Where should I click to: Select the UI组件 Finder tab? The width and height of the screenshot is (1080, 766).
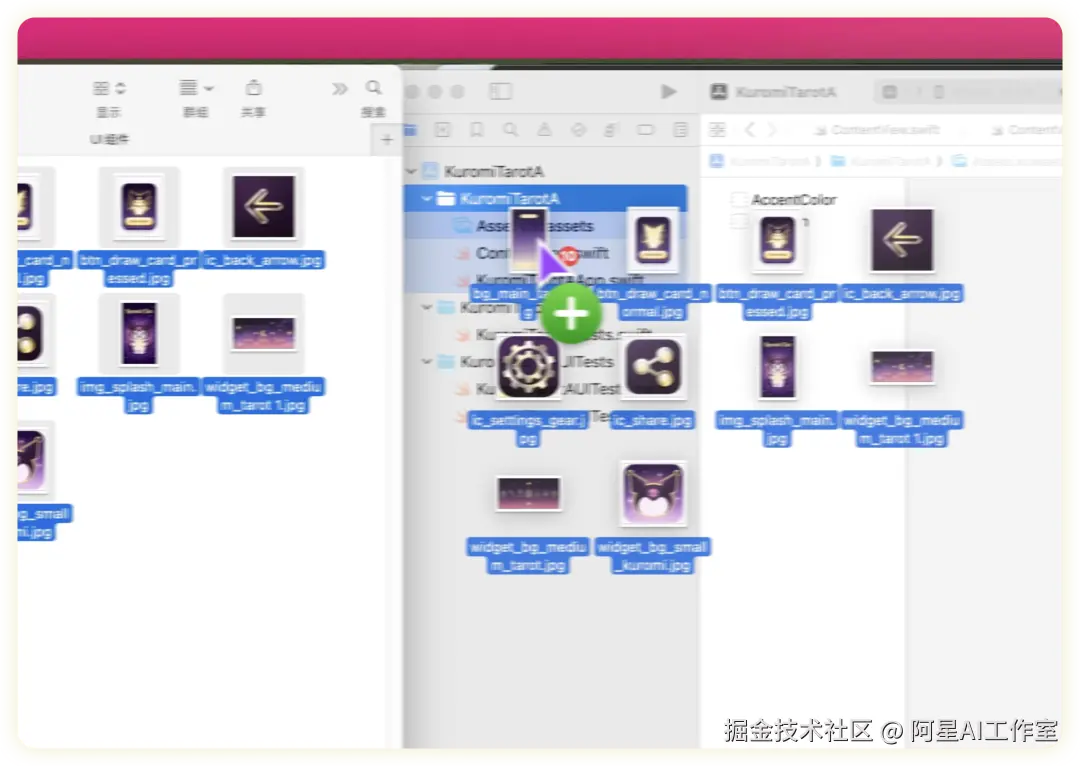[x=110, y=139]
